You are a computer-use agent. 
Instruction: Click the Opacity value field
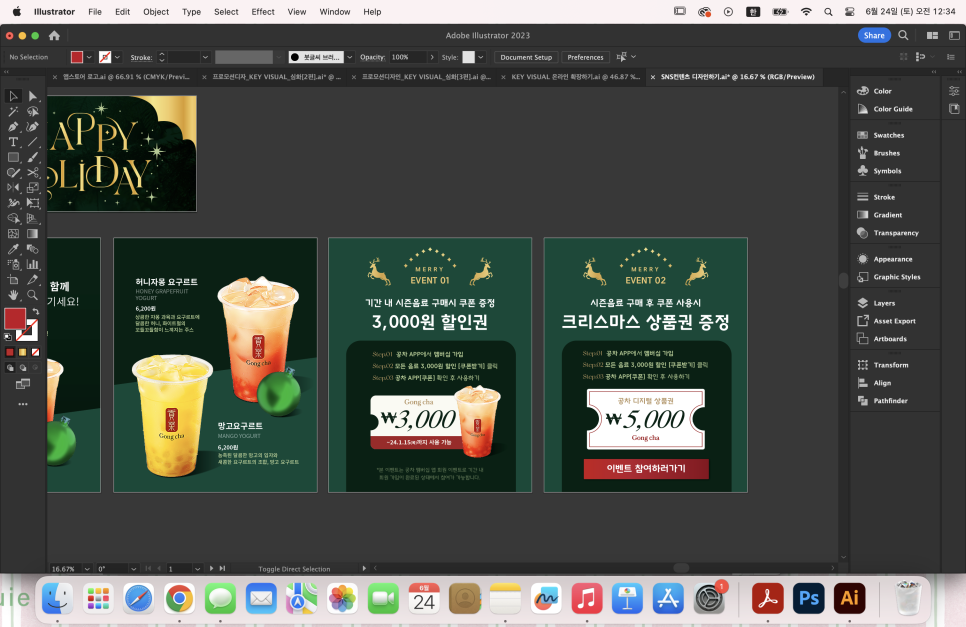click(x=408, y=57)
